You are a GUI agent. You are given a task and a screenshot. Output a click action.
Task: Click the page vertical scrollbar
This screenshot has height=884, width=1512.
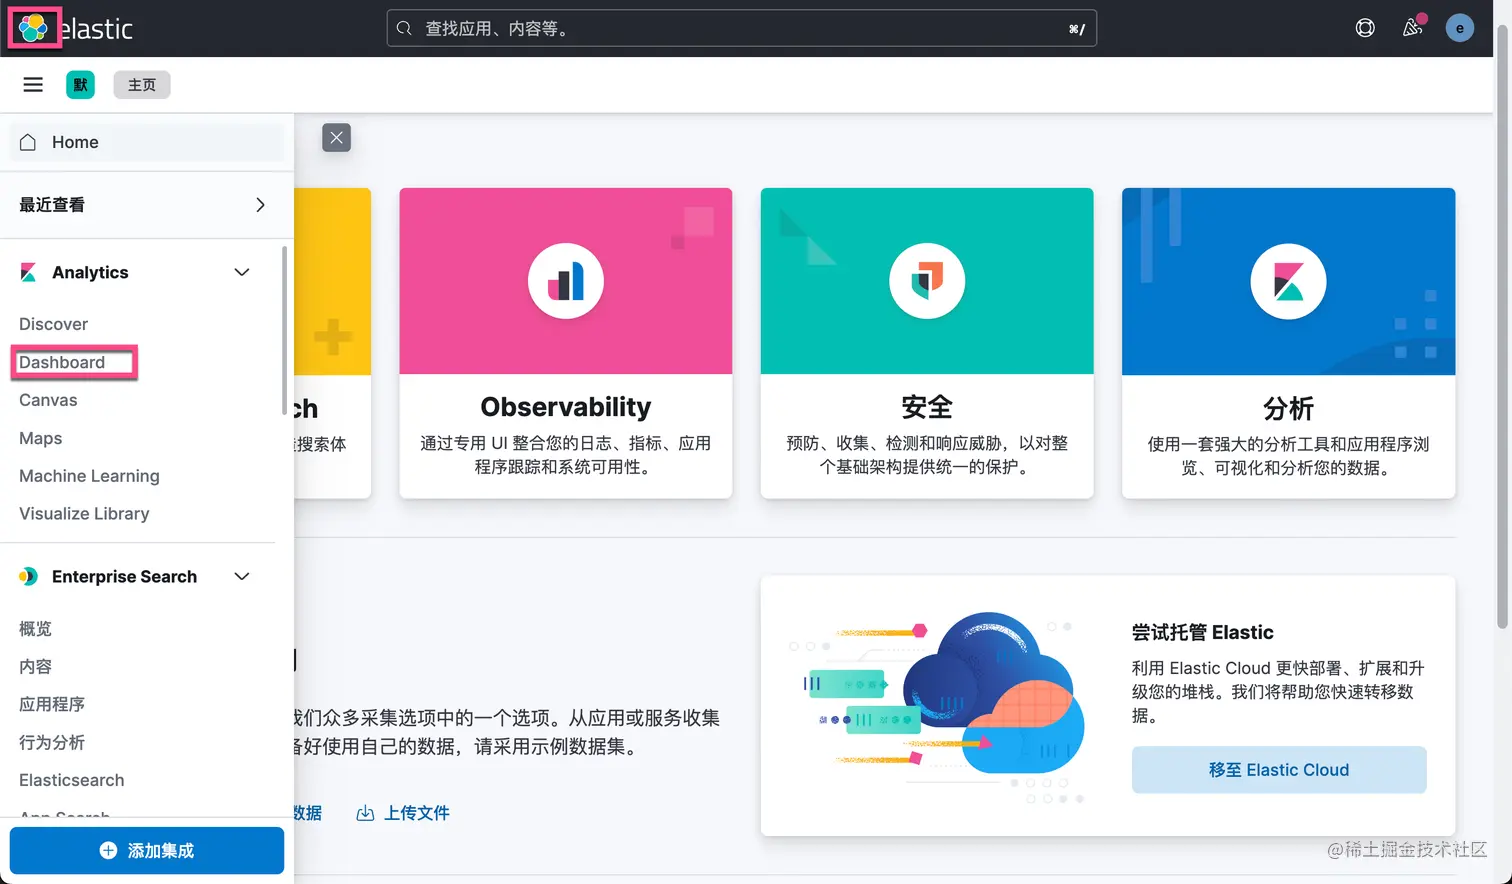(1502, 325)
